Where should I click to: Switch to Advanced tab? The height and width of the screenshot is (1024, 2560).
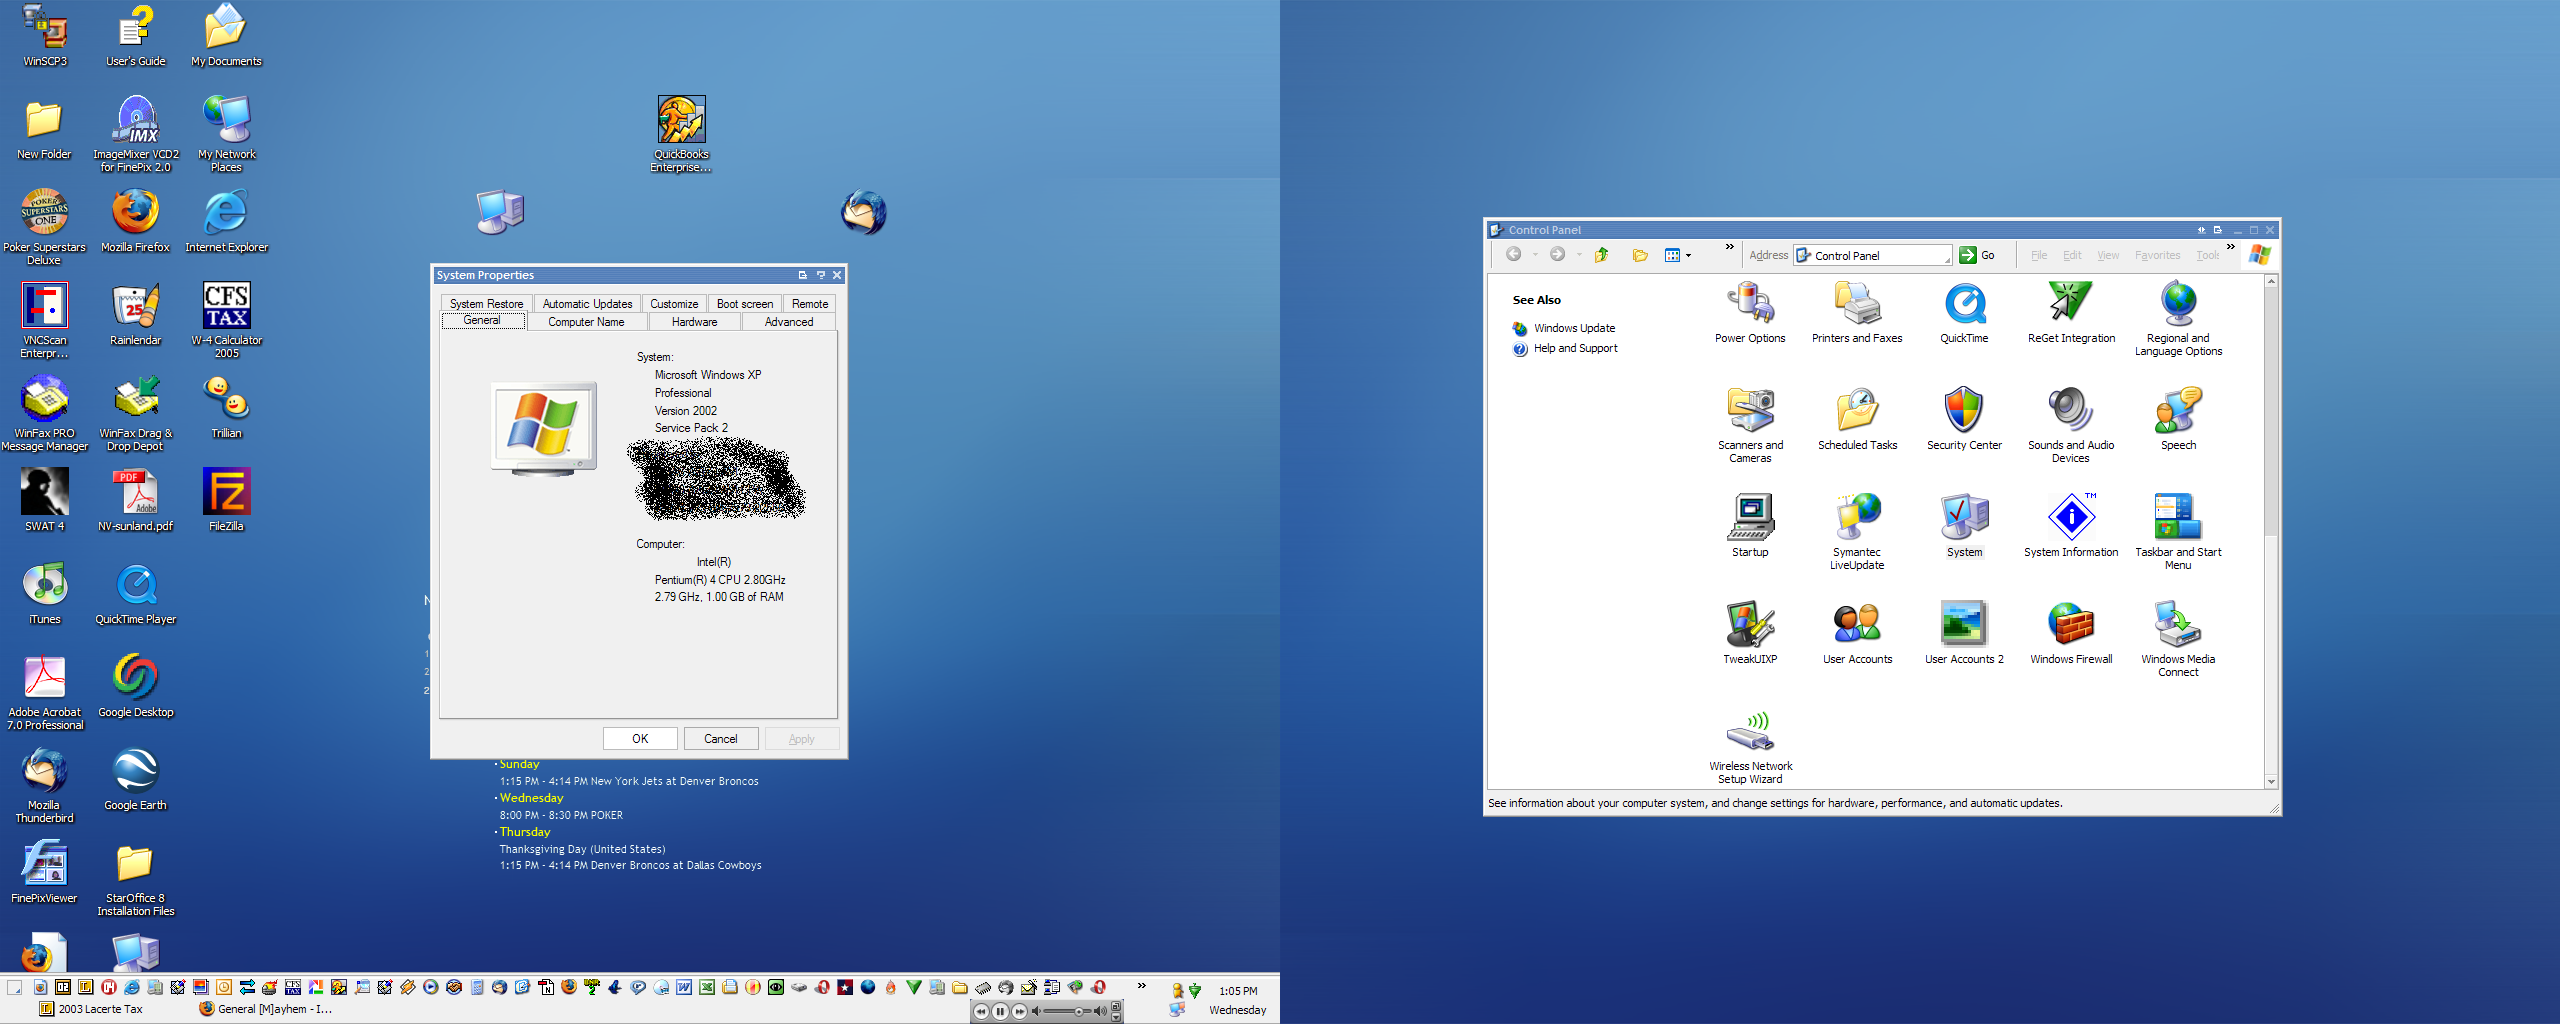click(x=789, y=322)
